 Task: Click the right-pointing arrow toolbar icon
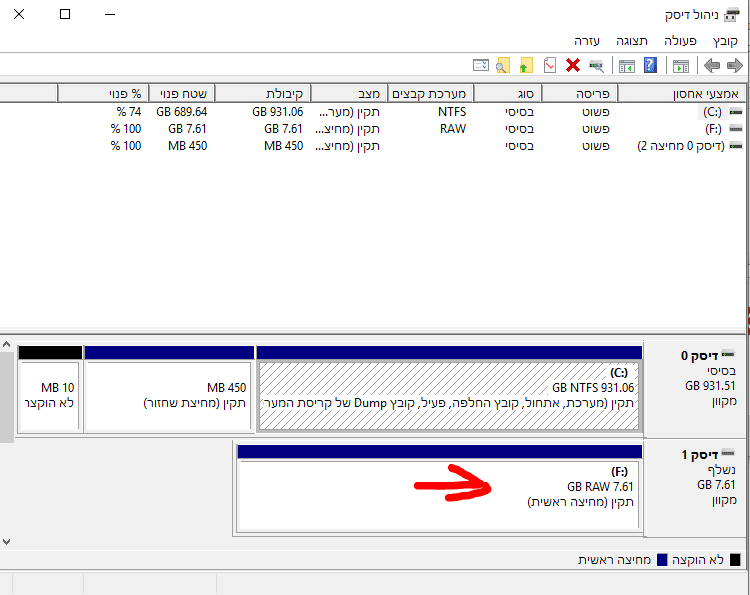coord(735,66)
